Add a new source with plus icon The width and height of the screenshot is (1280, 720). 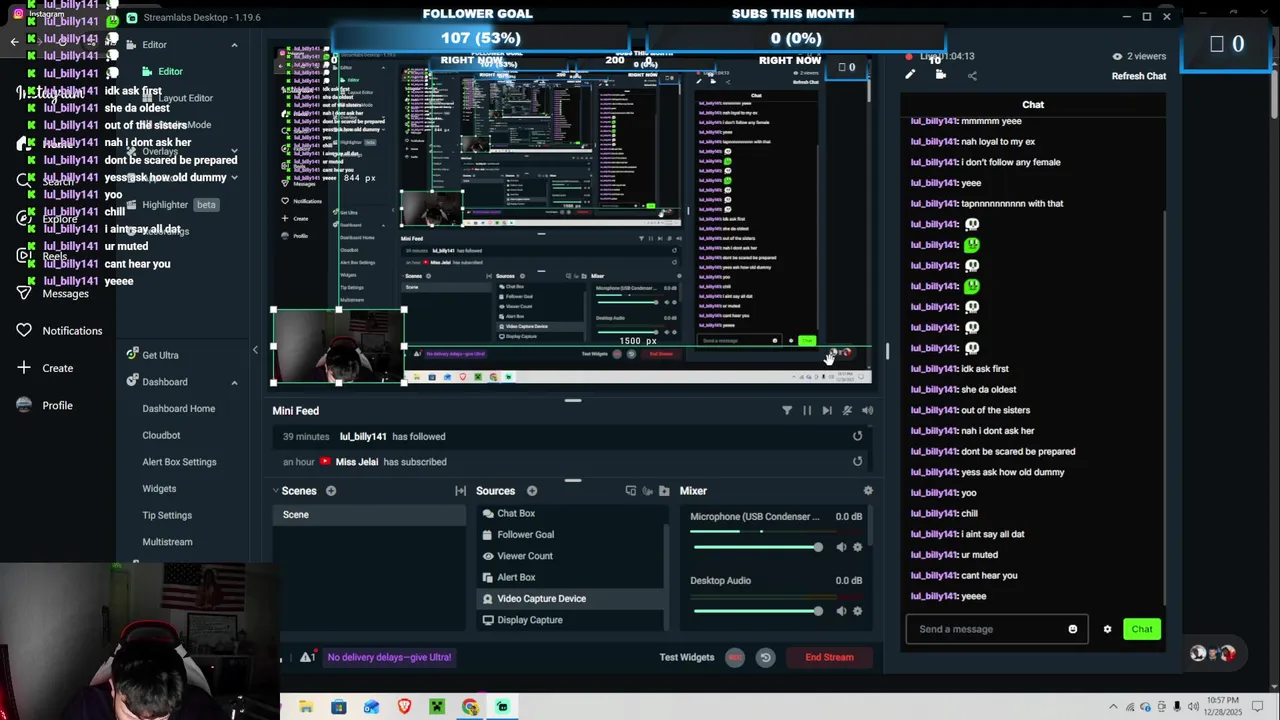click(532, 491)
